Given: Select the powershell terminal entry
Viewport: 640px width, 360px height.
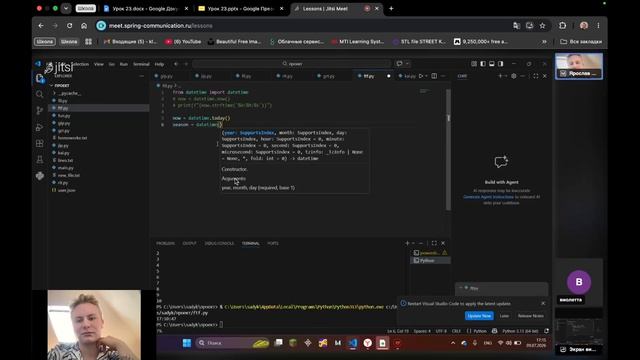Looking at the screenshot, I should point(430,253).
